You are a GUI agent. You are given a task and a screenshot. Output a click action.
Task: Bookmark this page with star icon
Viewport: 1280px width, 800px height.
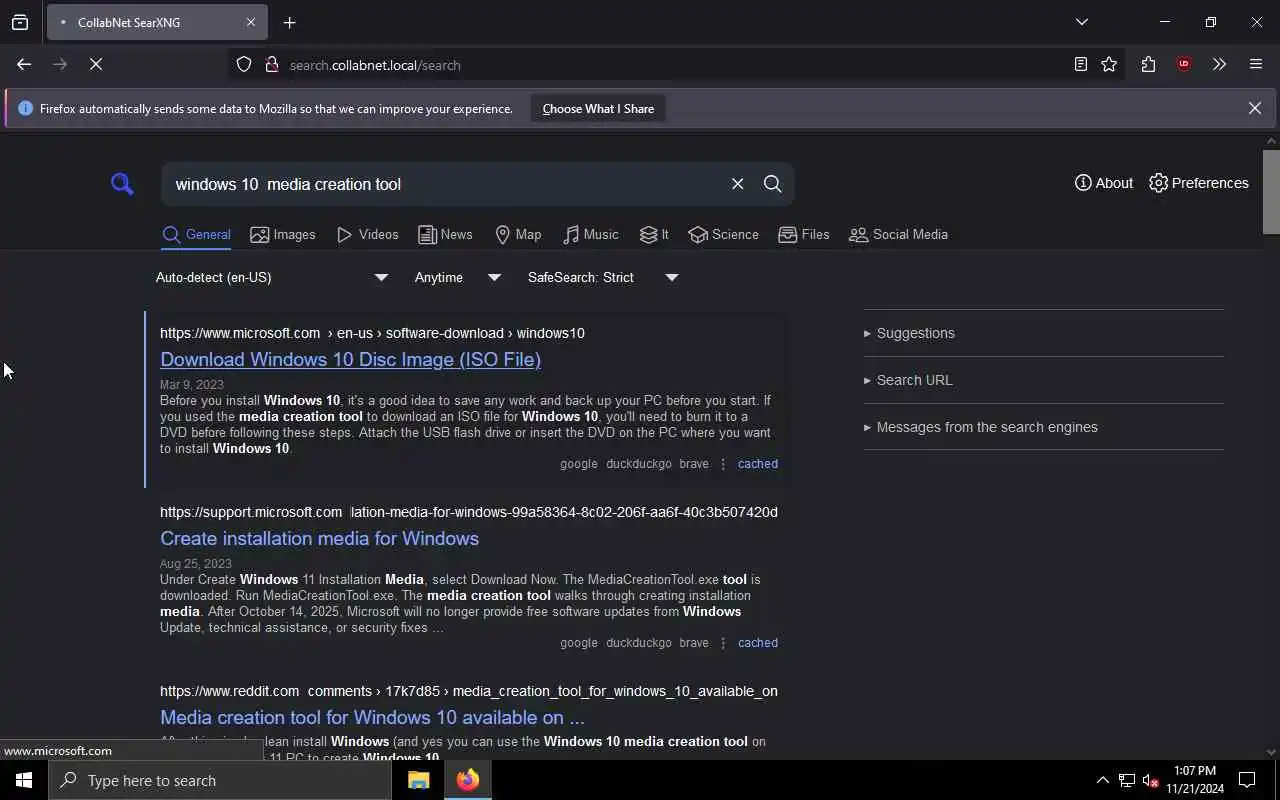point(1109,65)
